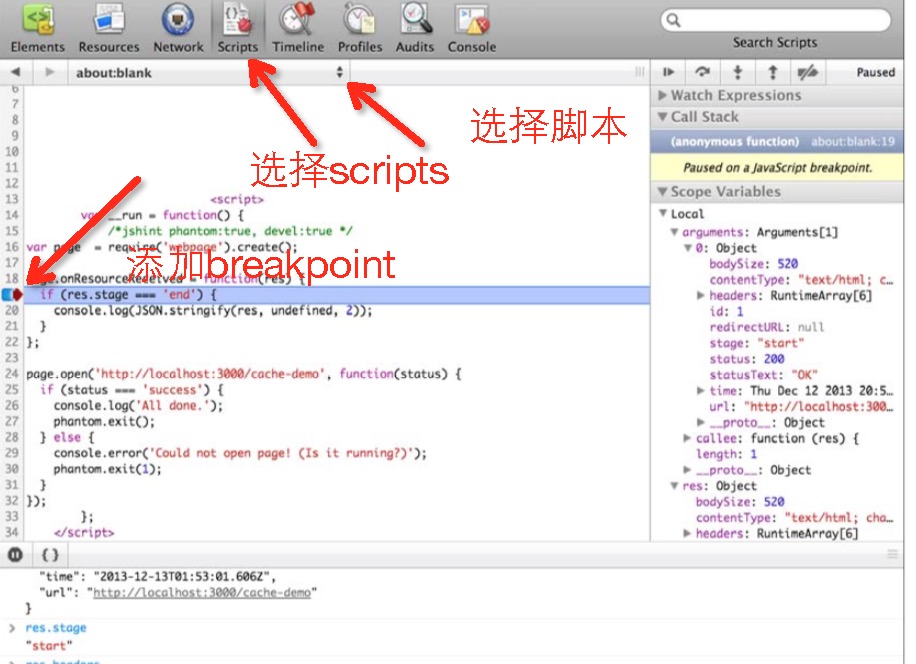
Task: Click bodySize: 520 under res
Action: 740,502
